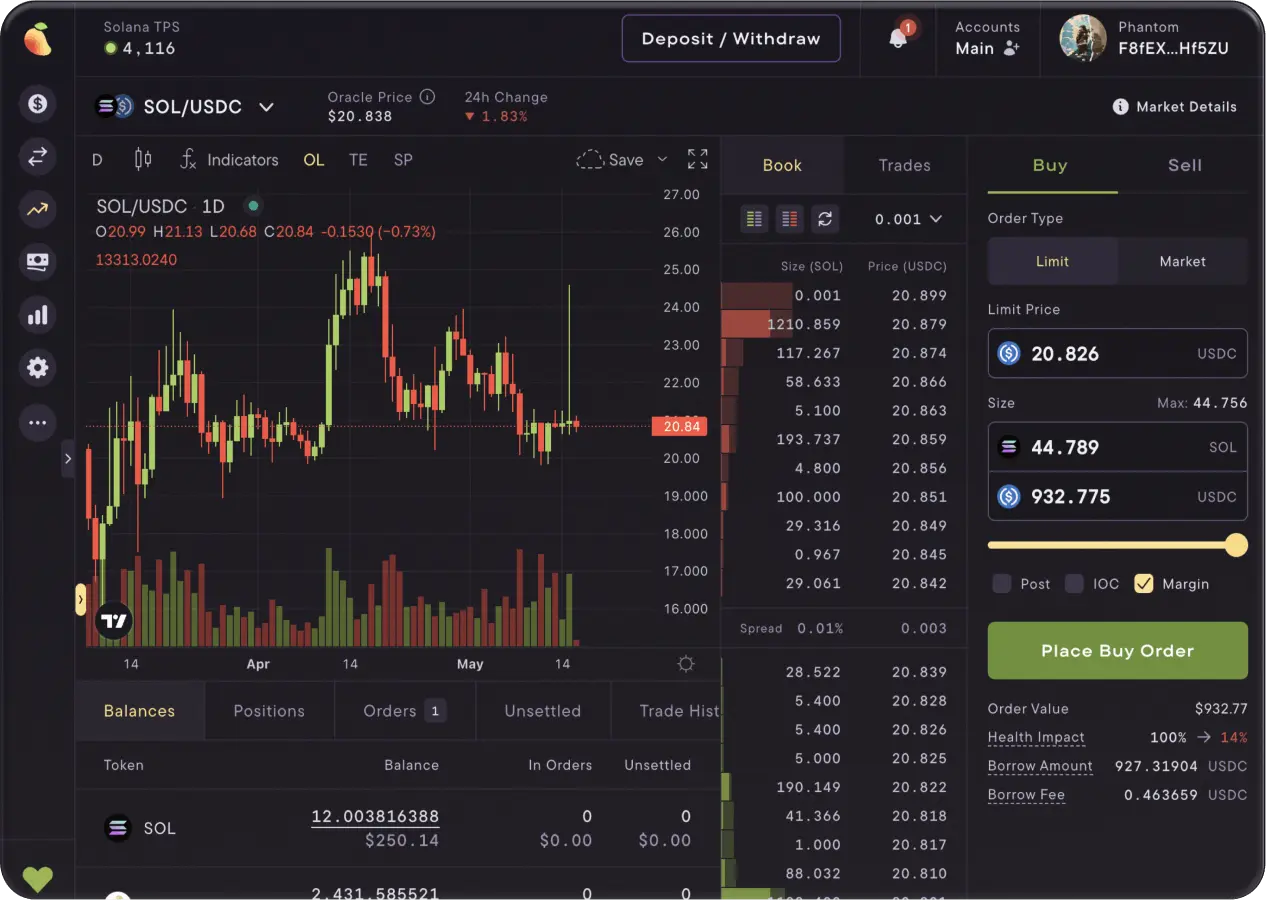Toggle the TE chart option

pos(358,159)
